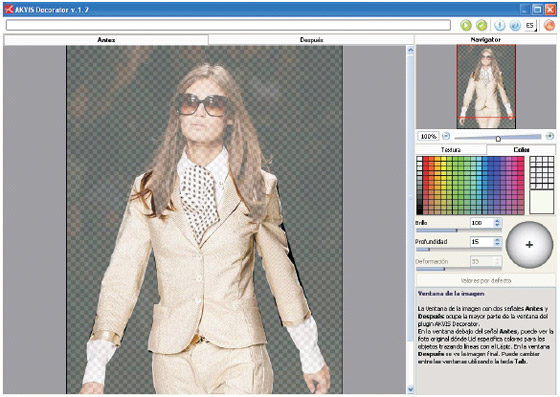
Task: Pick a color from the color palette grid
Action: [x=470, y=185]
